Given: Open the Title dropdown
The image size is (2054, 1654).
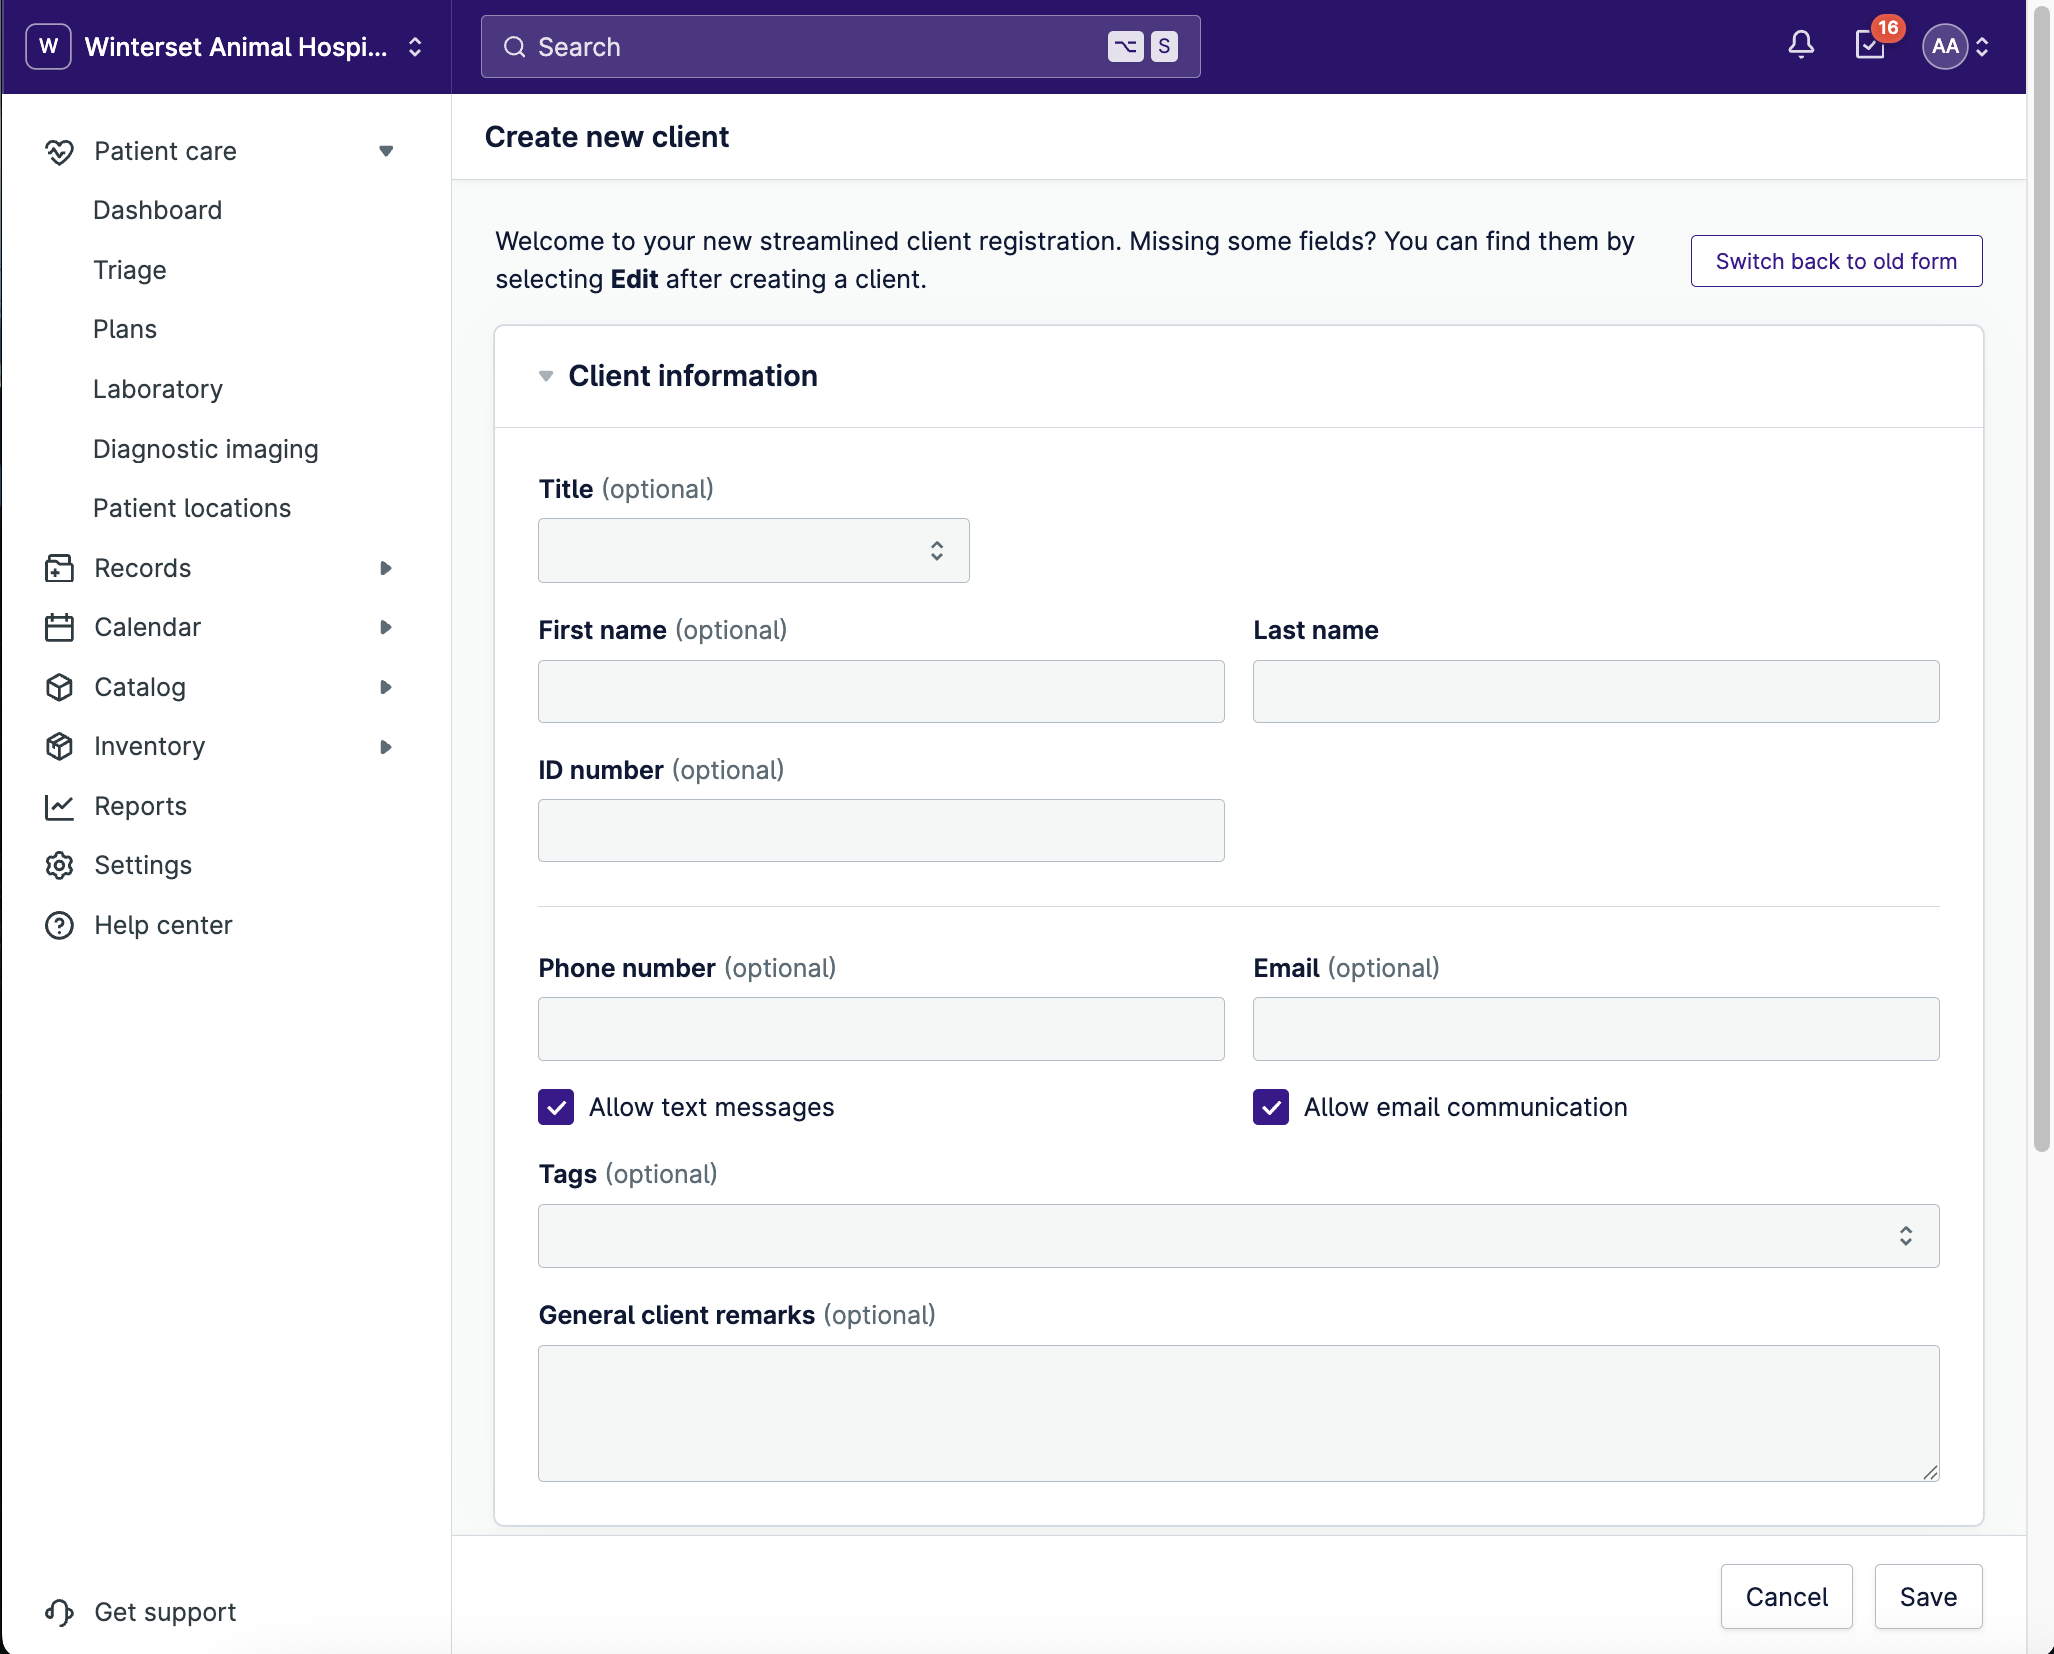Looking at the screenshot, I should coord(753,550).
